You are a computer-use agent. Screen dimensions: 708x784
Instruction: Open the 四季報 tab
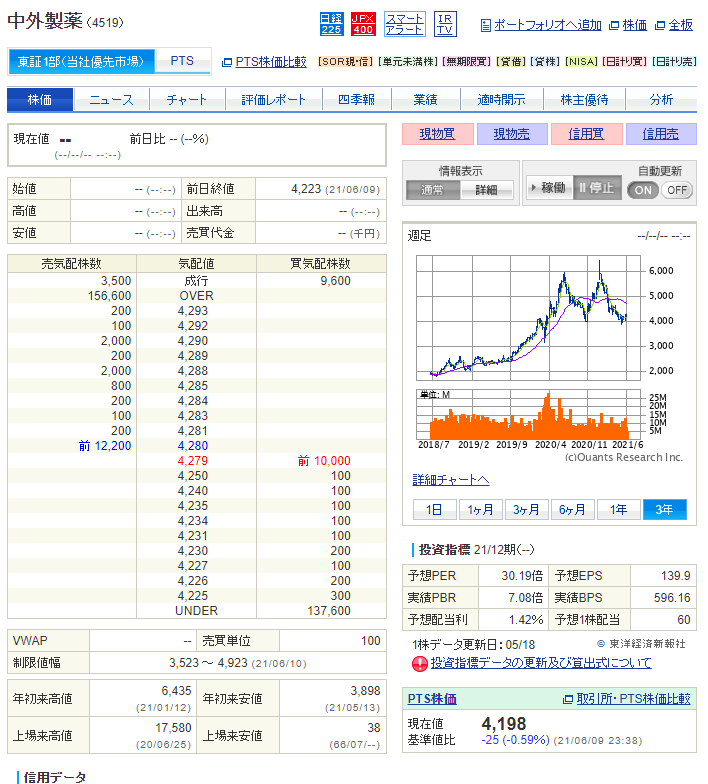pos(356,100)
